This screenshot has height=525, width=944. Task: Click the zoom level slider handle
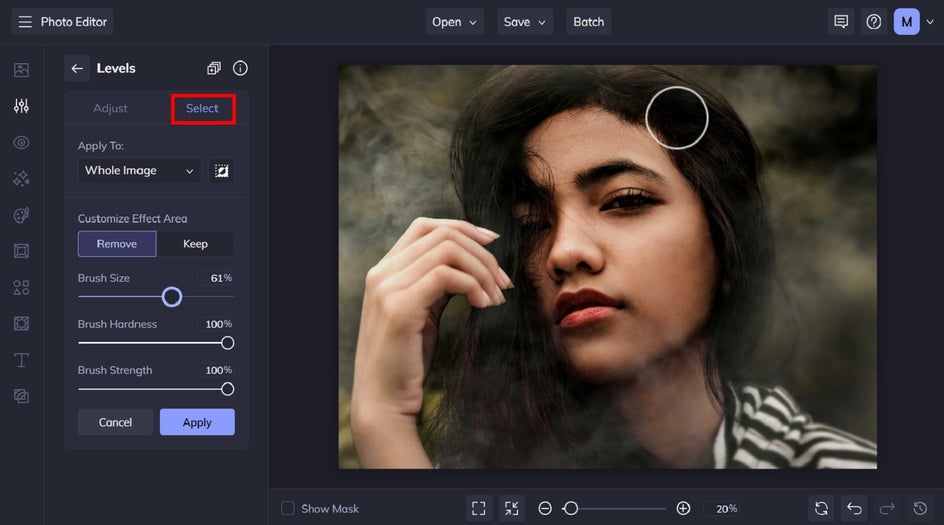click(x=571, y=509)
